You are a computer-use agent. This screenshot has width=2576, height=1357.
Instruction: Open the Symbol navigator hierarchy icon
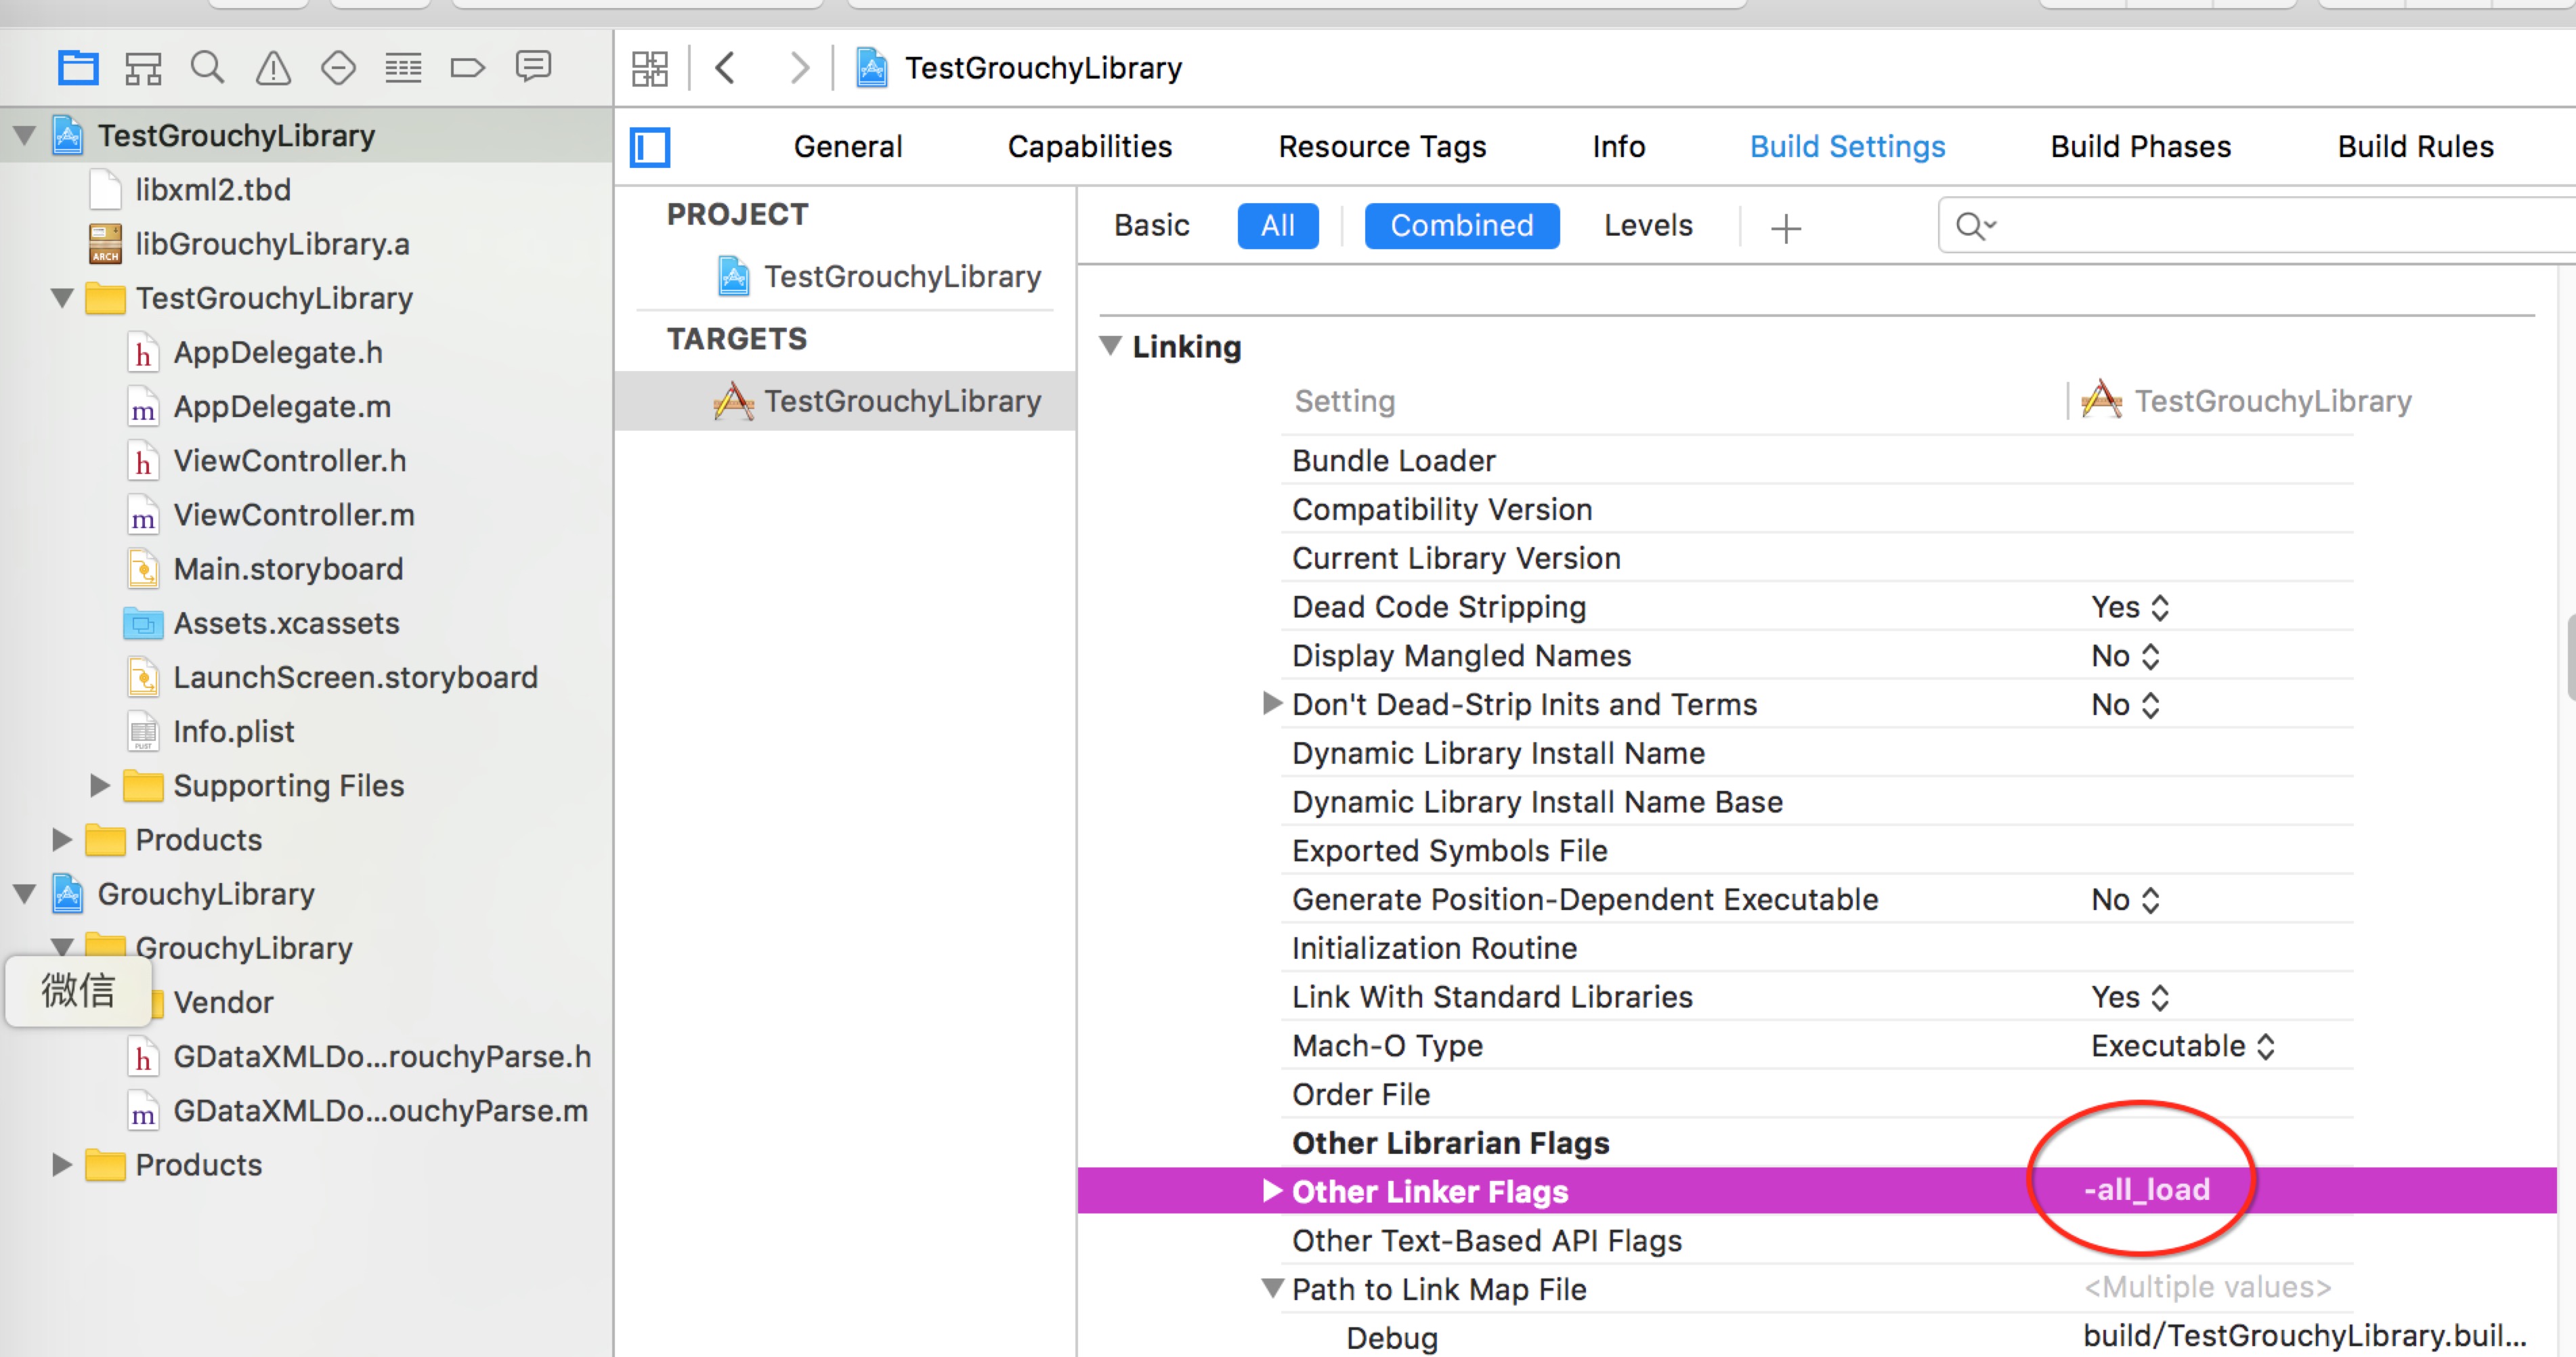click(143, 68)
